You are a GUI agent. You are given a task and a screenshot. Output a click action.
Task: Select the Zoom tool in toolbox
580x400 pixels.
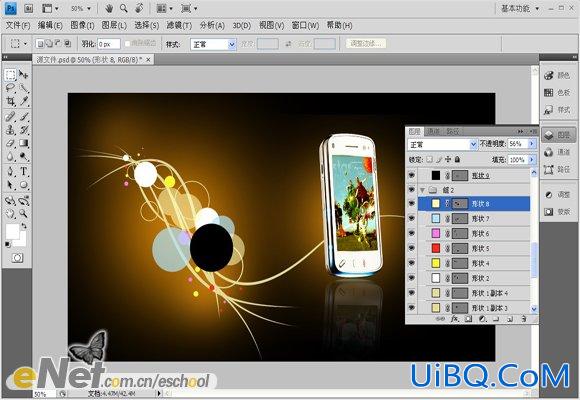tap(24, 214)
